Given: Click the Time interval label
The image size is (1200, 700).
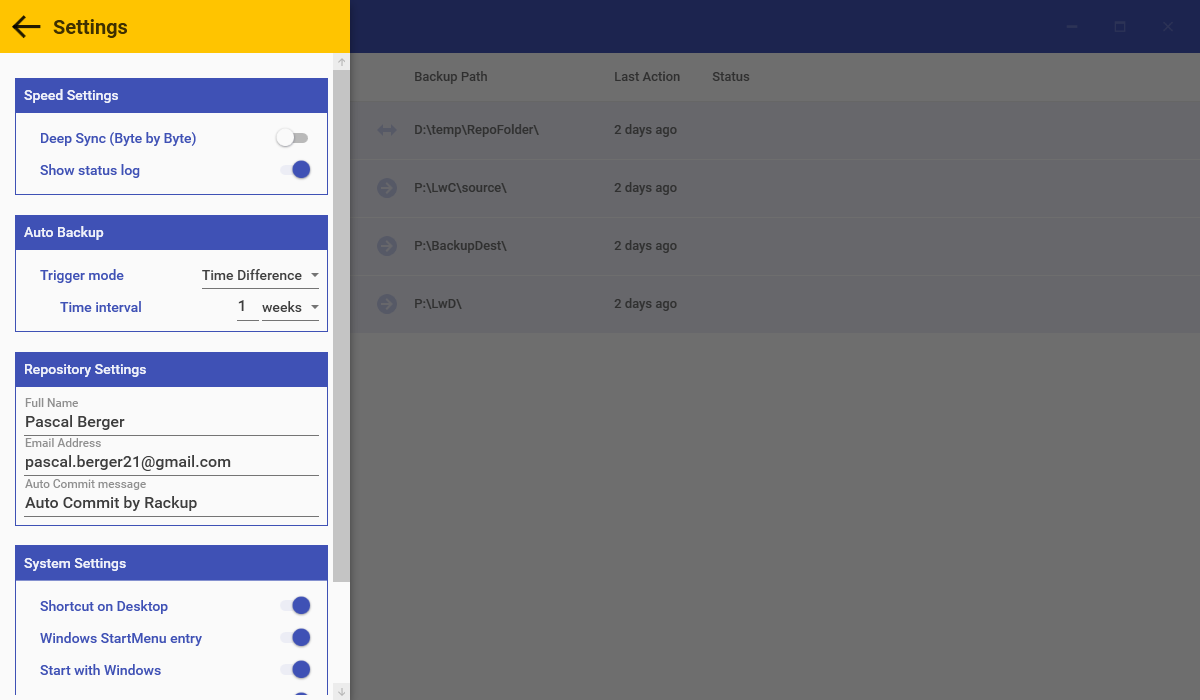Looking at the screenshot, I should tap(101, 308).
